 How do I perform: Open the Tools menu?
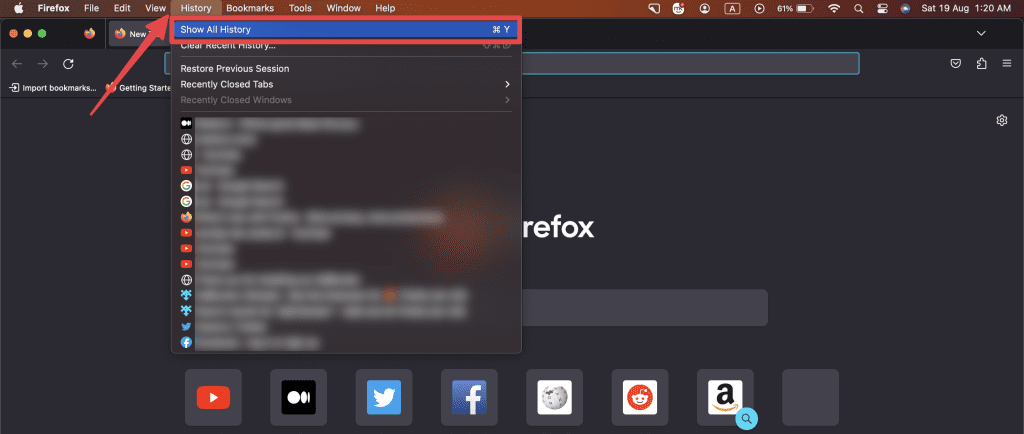(300, 8)
